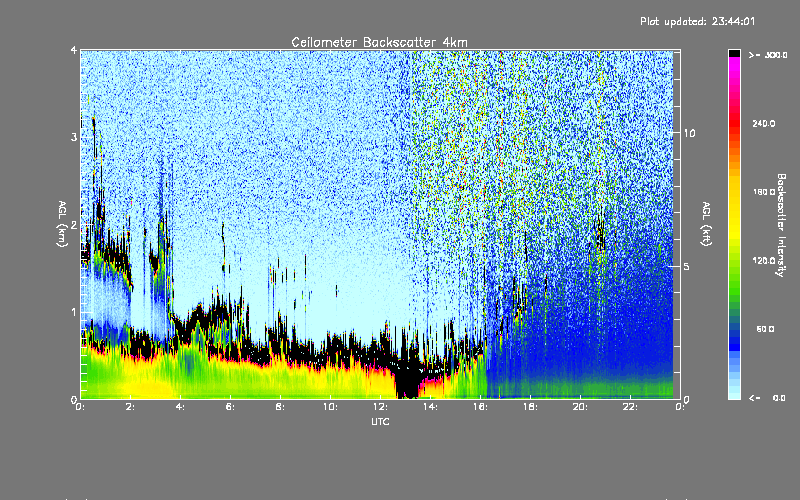Click the '2' tick on the km axis
Viewport: 800px width, 500px height.
pyautogui.click(x=74, y=225)
